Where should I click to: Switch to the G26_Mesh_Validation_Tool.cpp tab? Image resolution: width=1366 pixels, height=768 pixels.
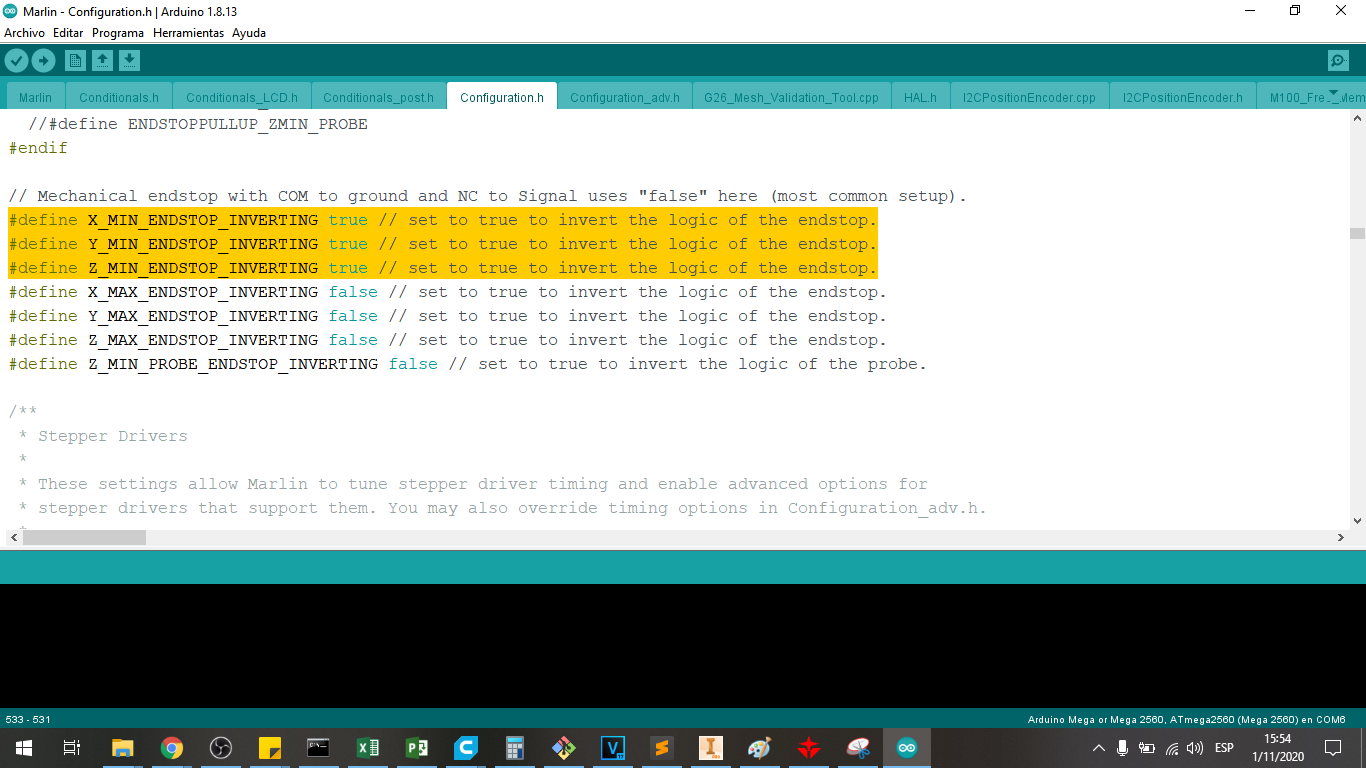coord(791,97)
